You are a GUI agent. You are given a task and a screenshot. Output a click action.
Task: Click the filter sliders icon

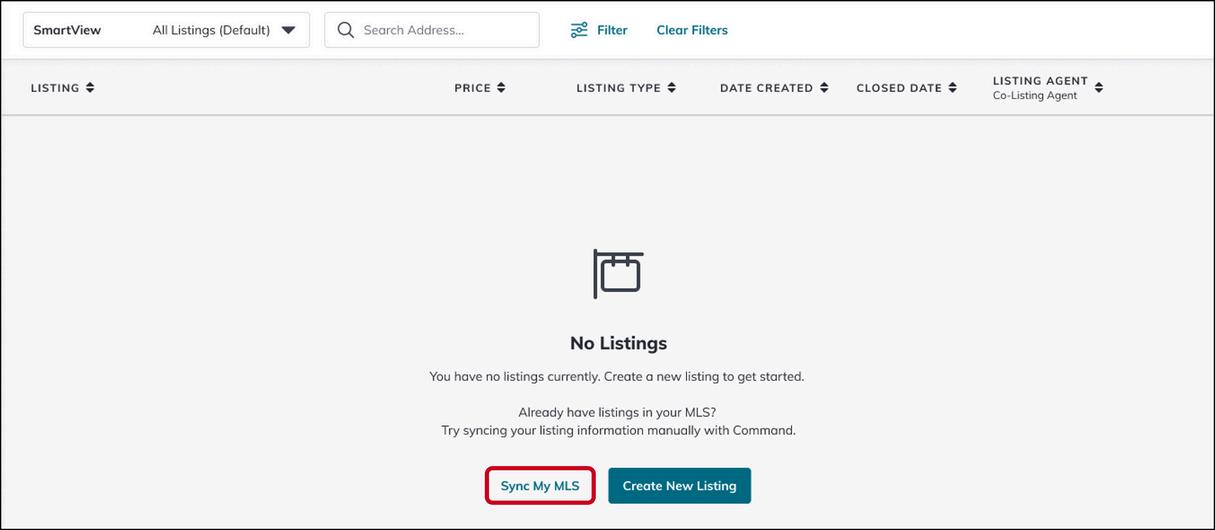(579, 30)
